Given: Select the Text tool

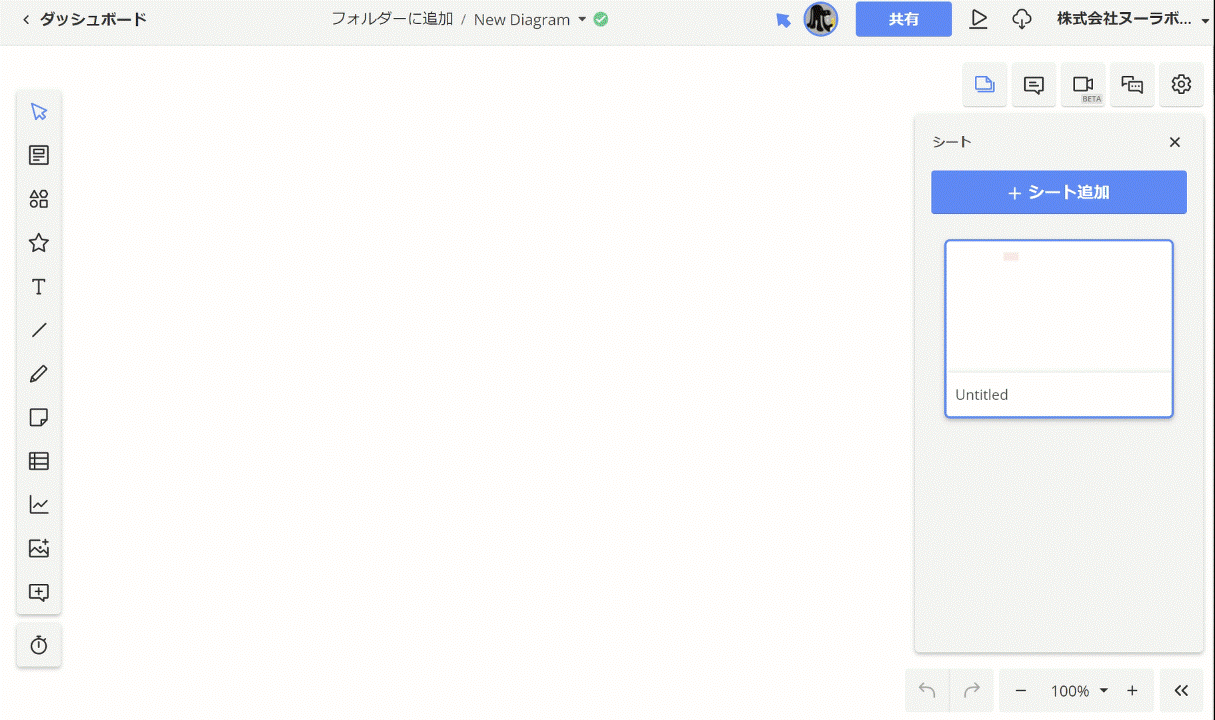Looking at the screenshot, I should click(39, 287).
